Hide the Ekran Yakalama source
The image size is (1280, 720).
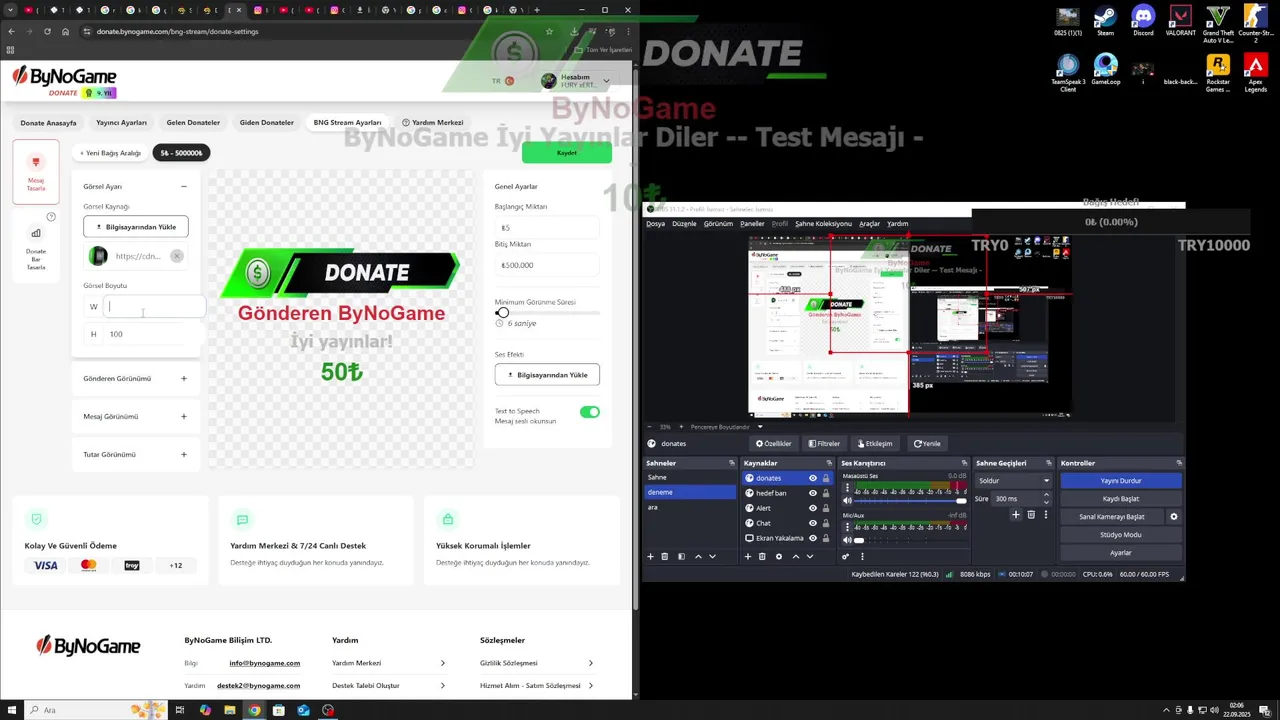(x=813, y=538)
